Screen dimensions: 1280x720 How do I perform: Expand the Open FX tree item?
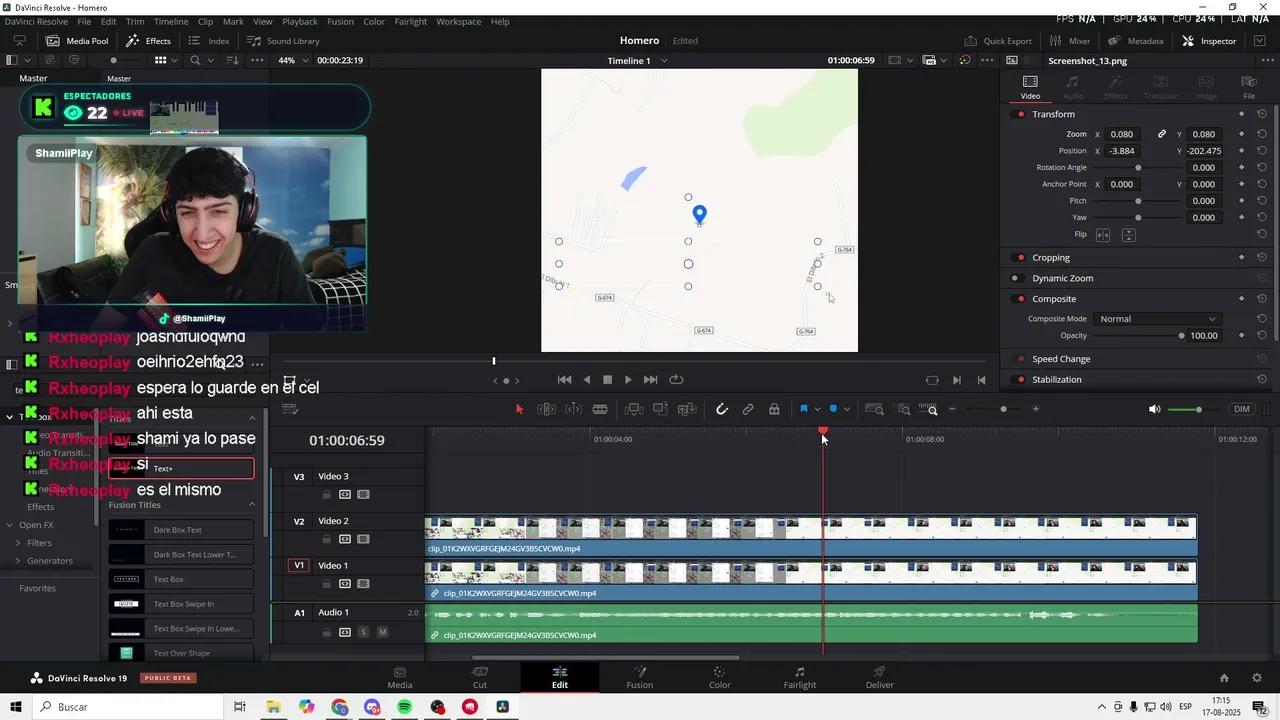[10, 525]
